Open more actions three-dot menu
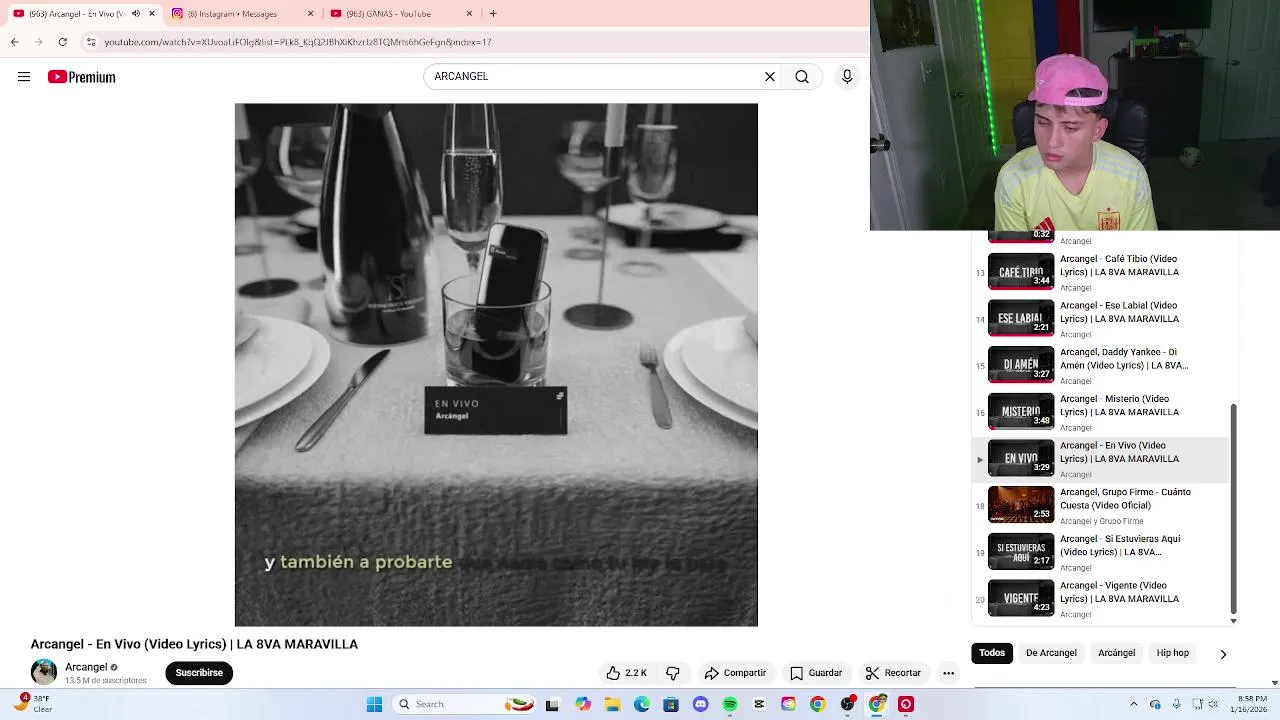This screenshot has width=1280, height=720. click(949, 673)
